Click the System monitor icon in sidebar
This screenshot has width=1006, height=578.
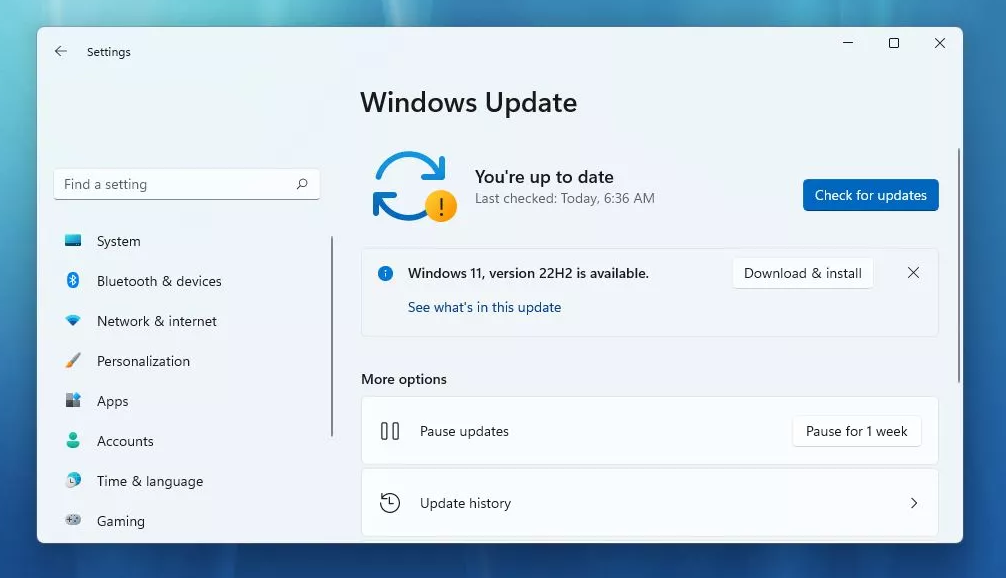pos(73,241)
